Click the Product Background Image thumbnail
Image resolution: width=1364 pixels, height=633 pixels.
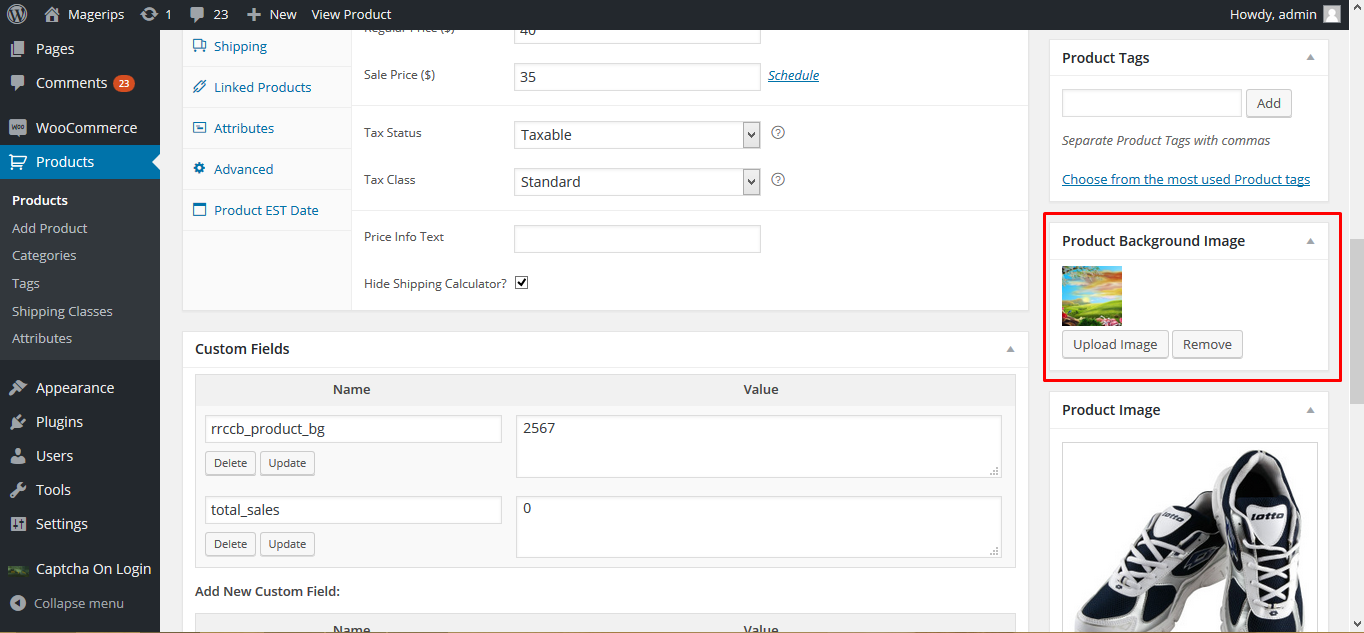(1092, 296)
